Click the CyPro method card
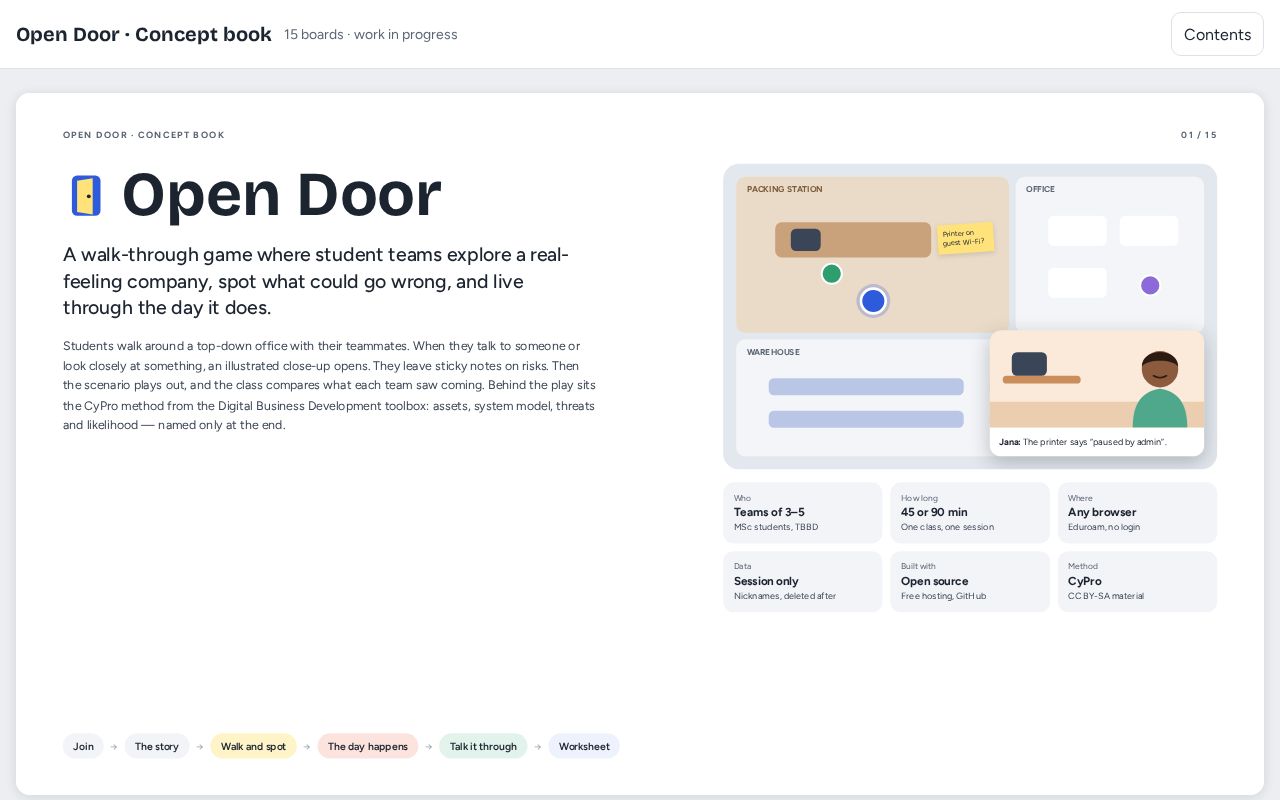 pyautogui.click(x=1137, y=582)
